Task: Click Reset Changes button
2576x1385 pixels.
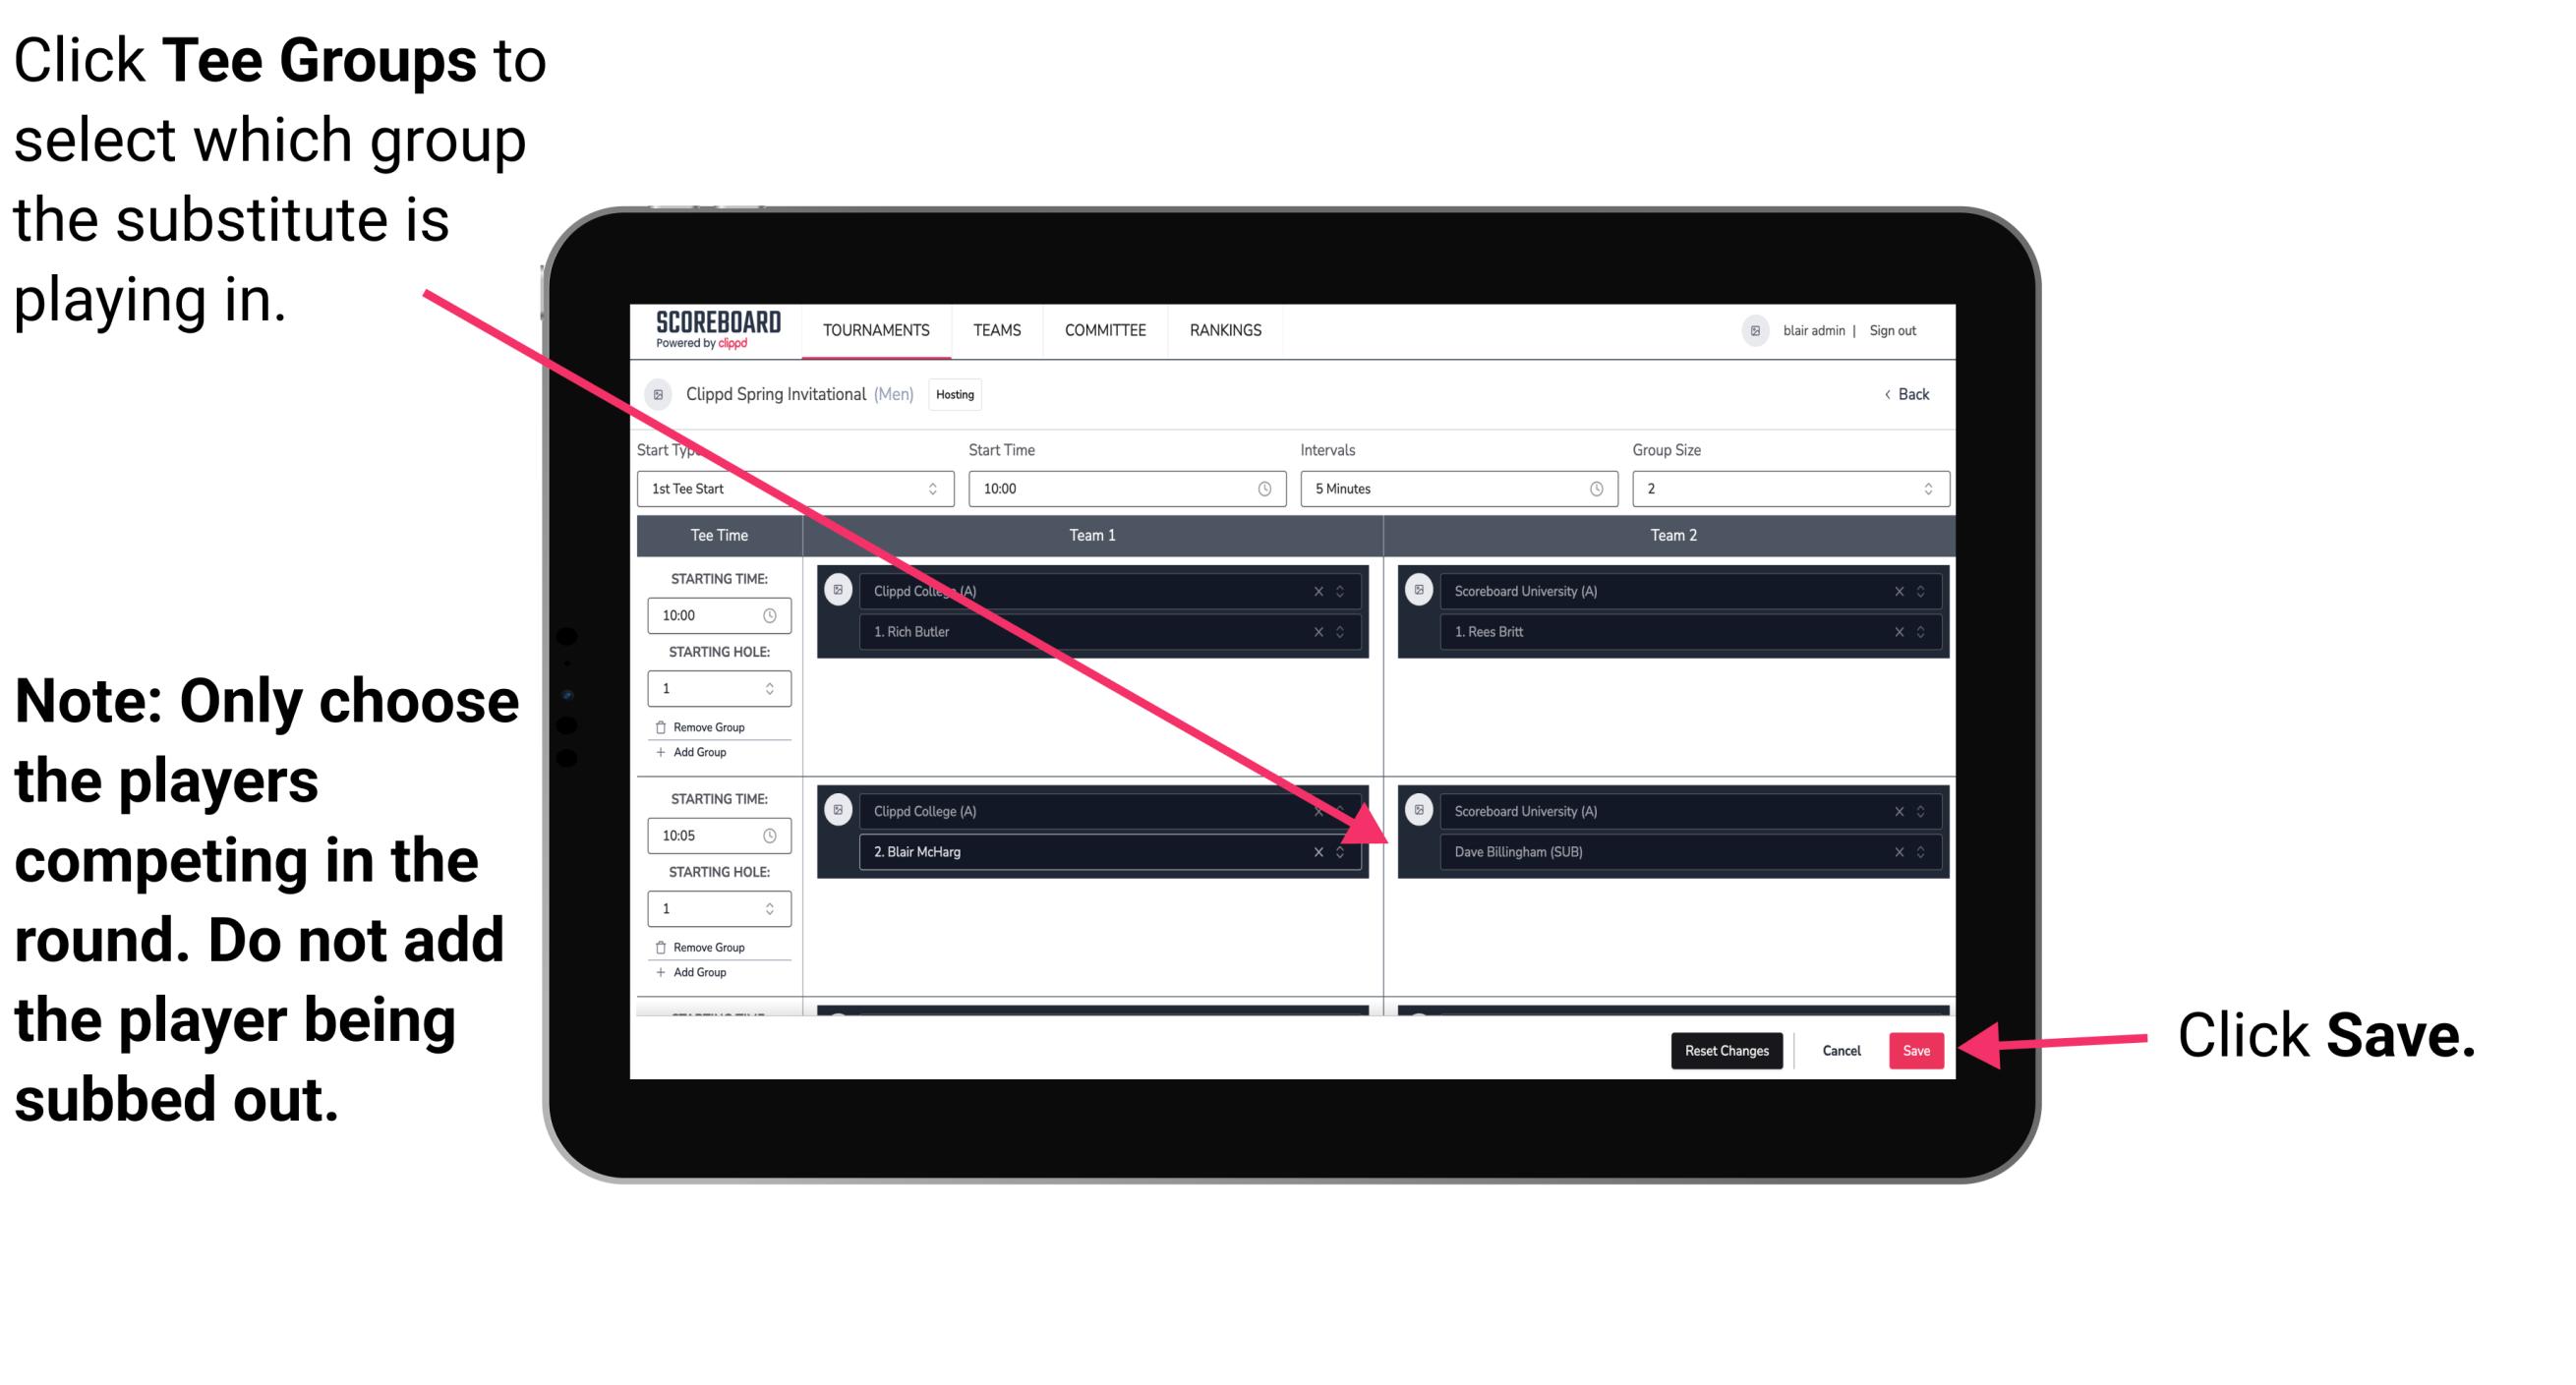Action: click(1725, 1051)
